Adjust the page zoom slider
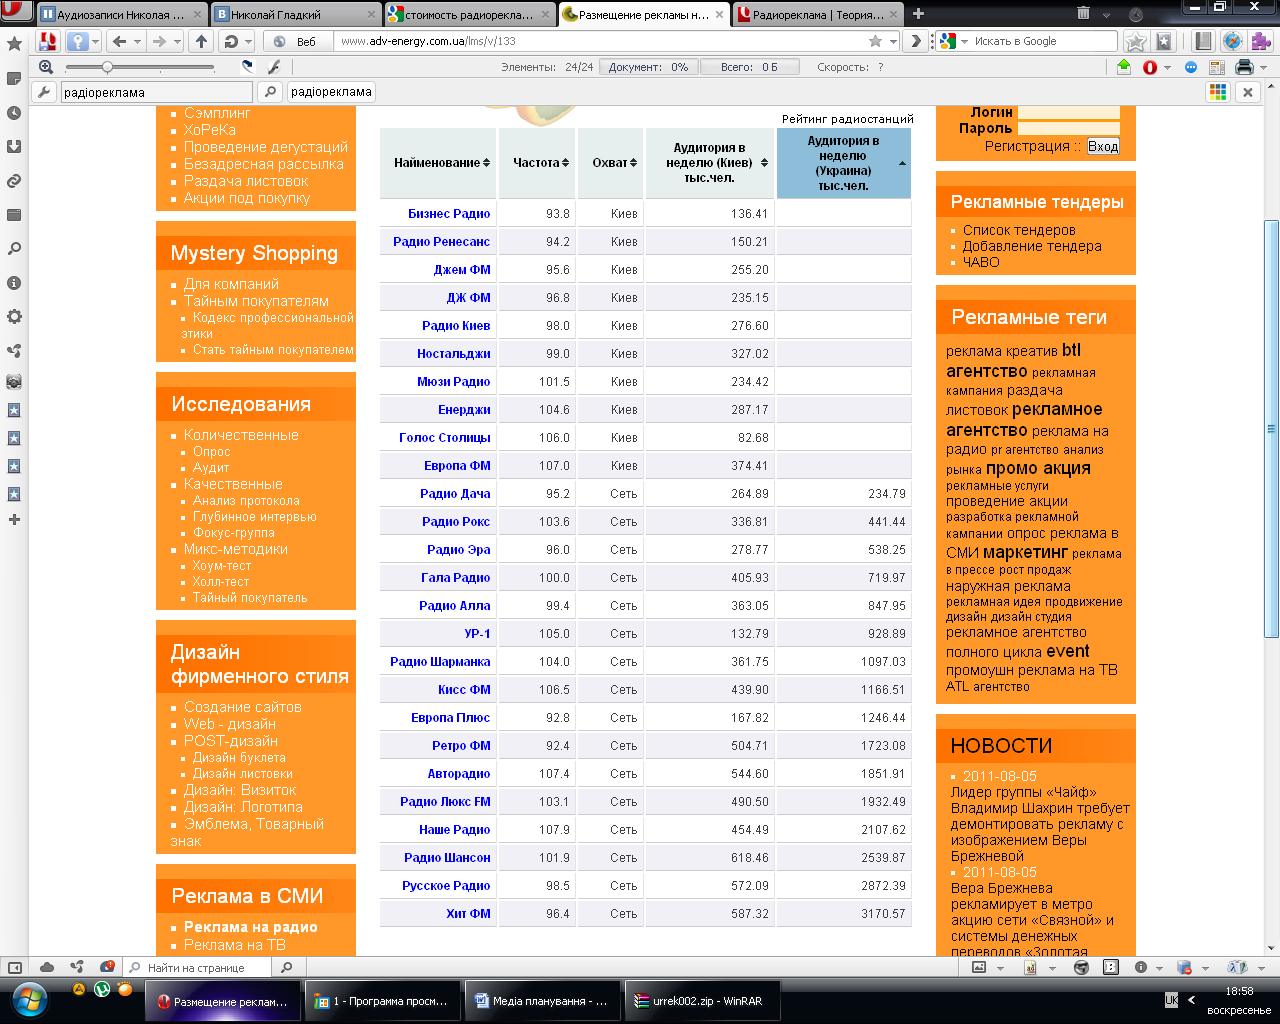 [140, 67]
